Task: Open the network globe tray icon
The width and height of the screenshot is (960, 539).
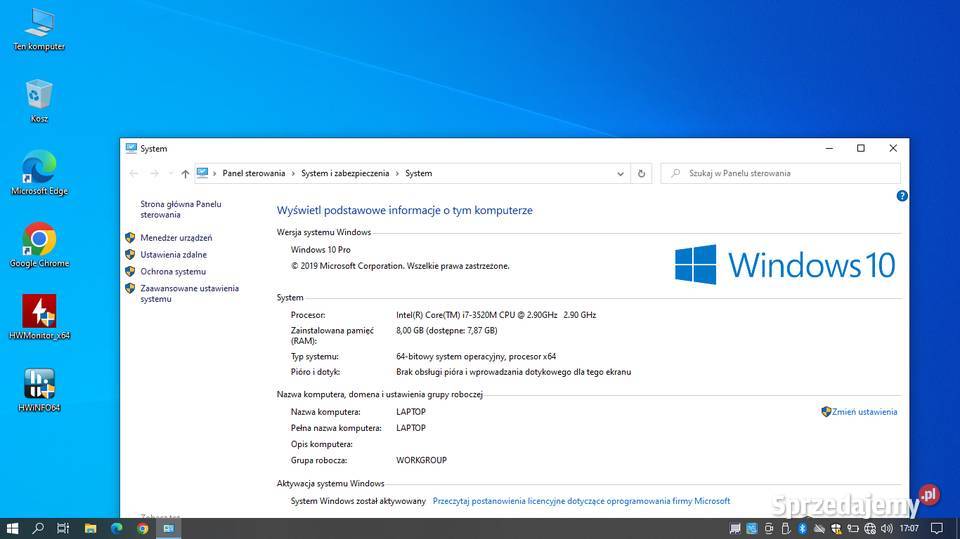Action: (870, 528)
